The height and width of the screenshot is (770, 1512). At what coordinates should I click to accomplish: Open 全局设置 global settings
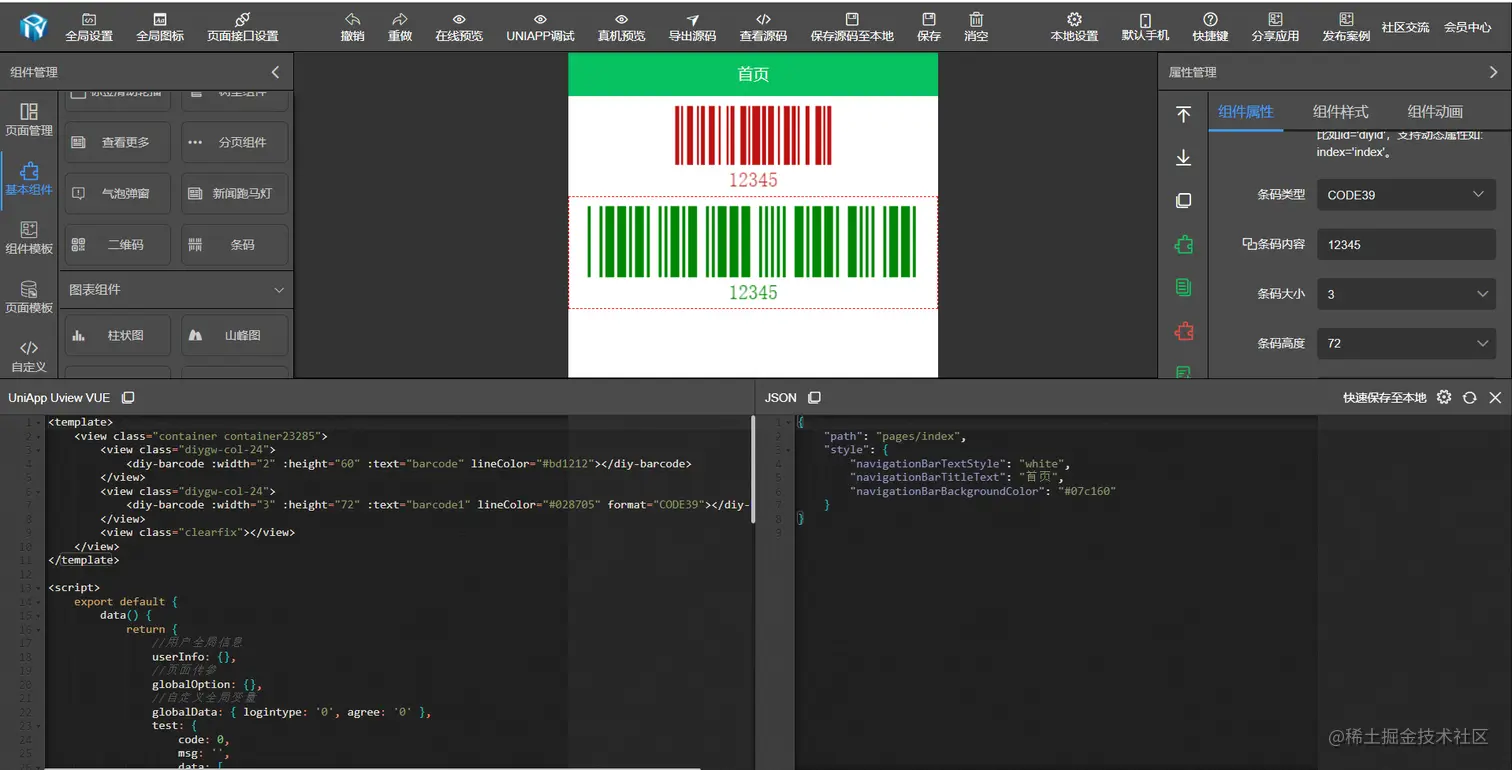(89, 27)
